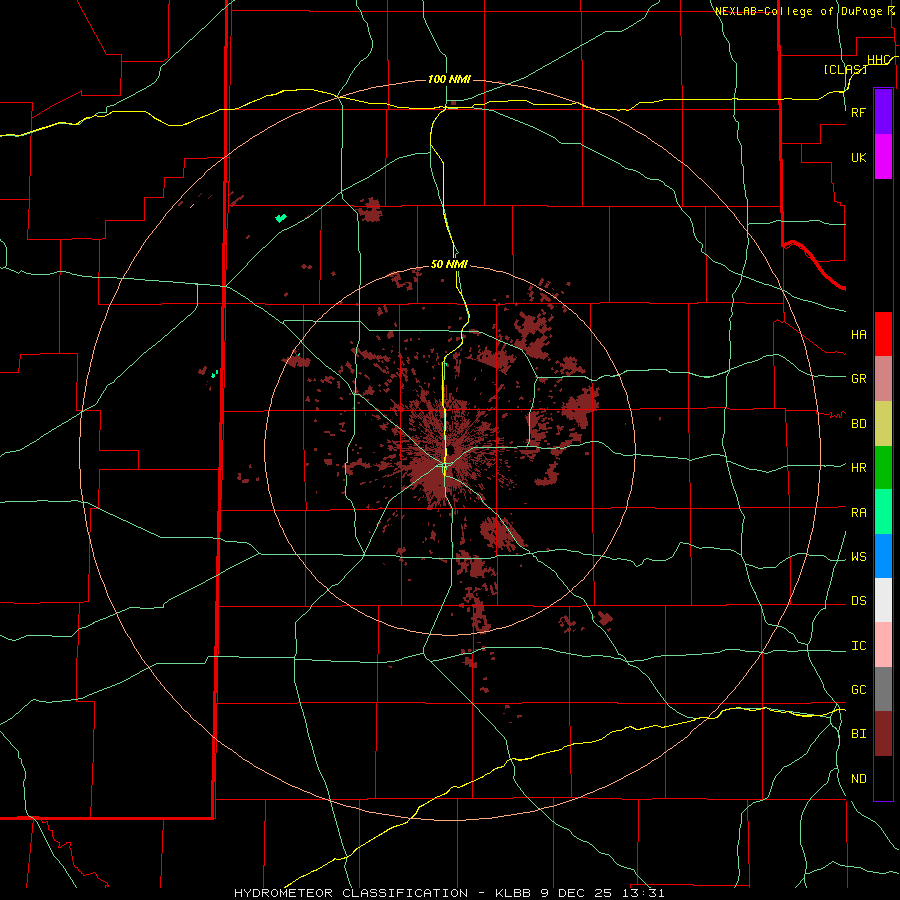
Task: Click the RF purple legend swatch
Action: pyautogui.click(x=883, y=112)
